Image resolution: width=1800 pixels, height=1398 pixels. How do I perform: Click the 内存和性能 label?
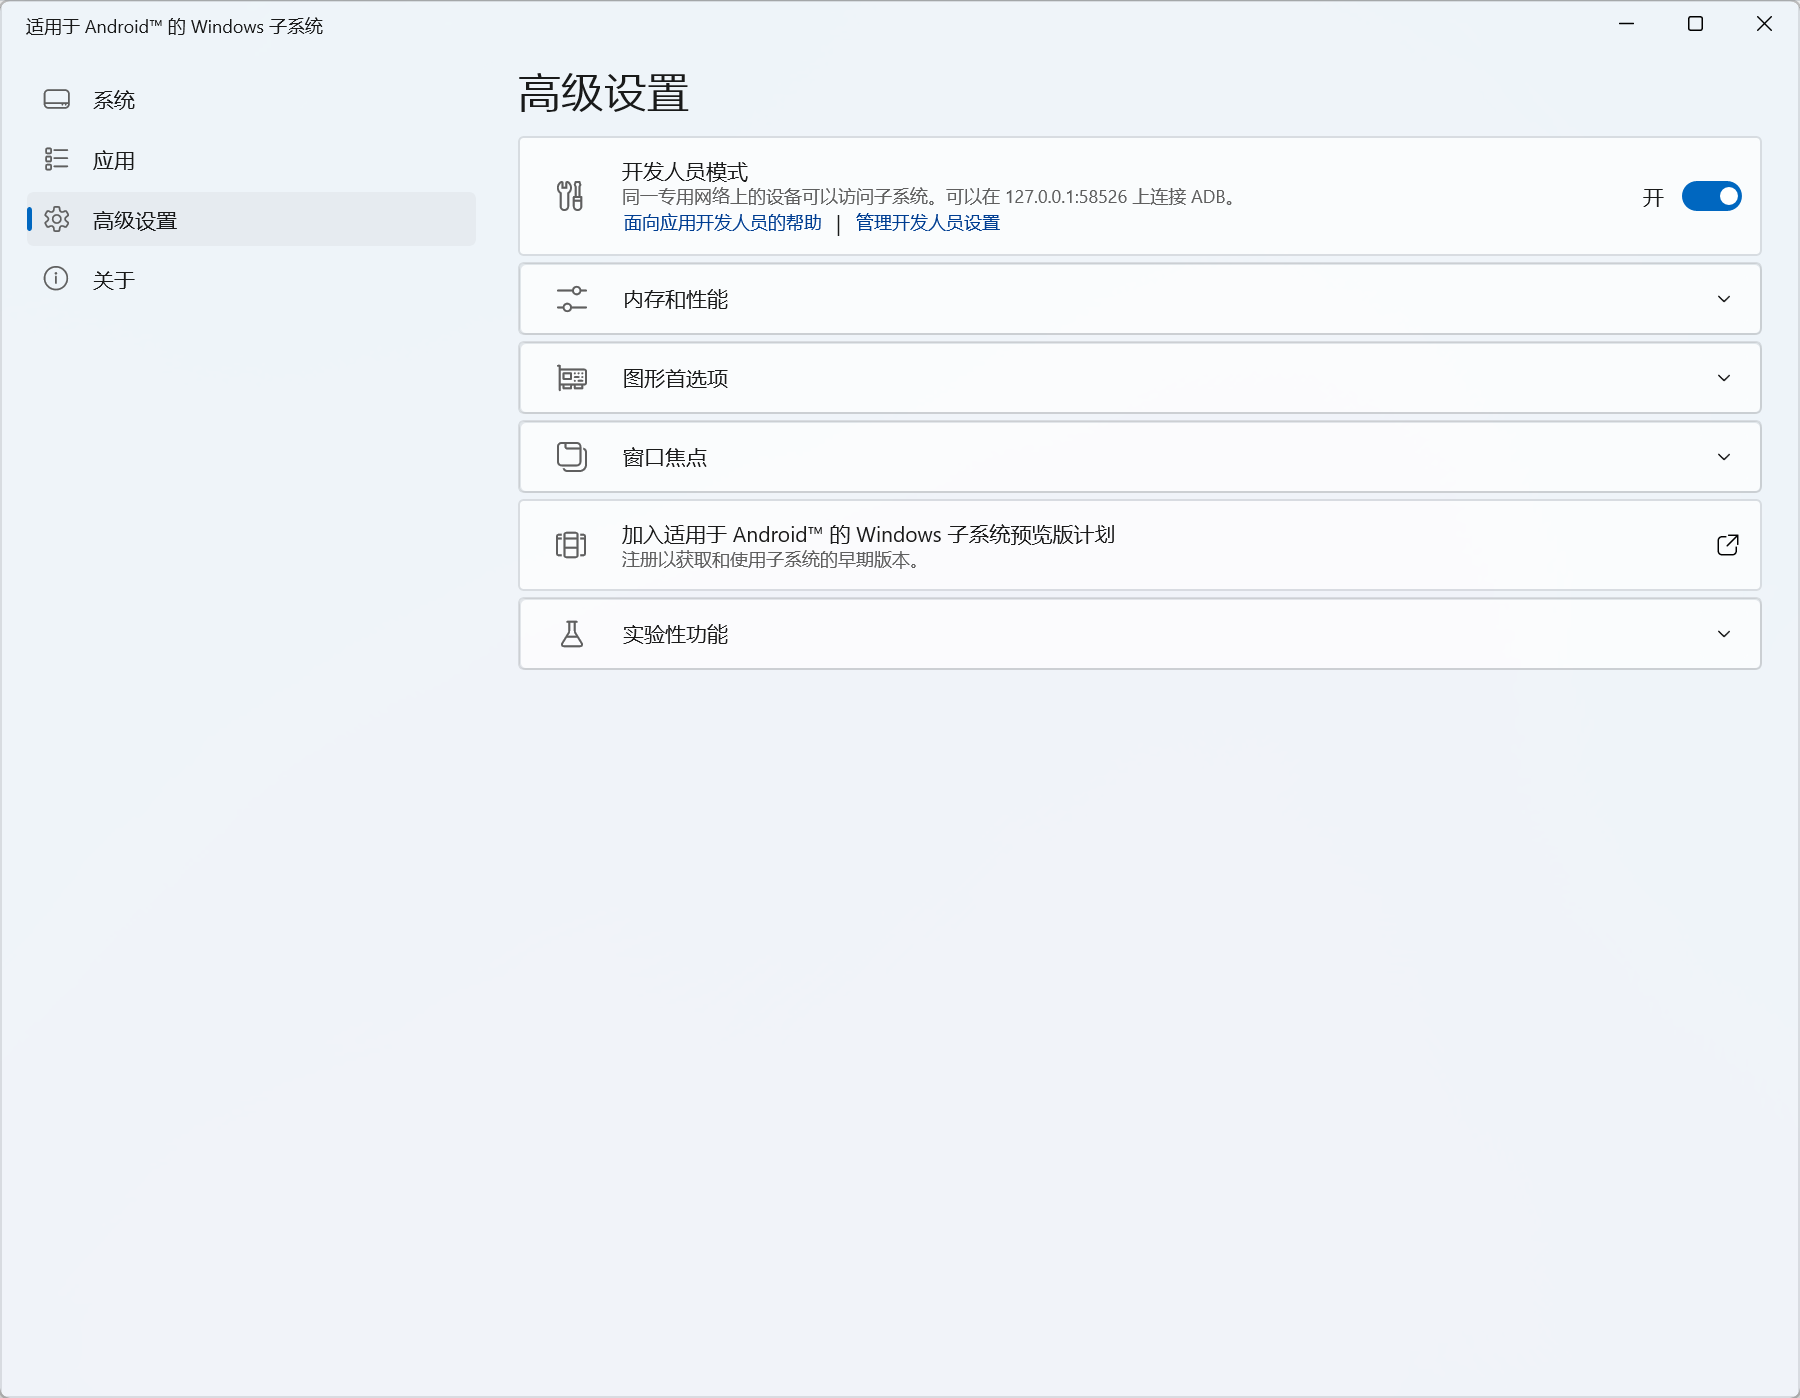675,299
